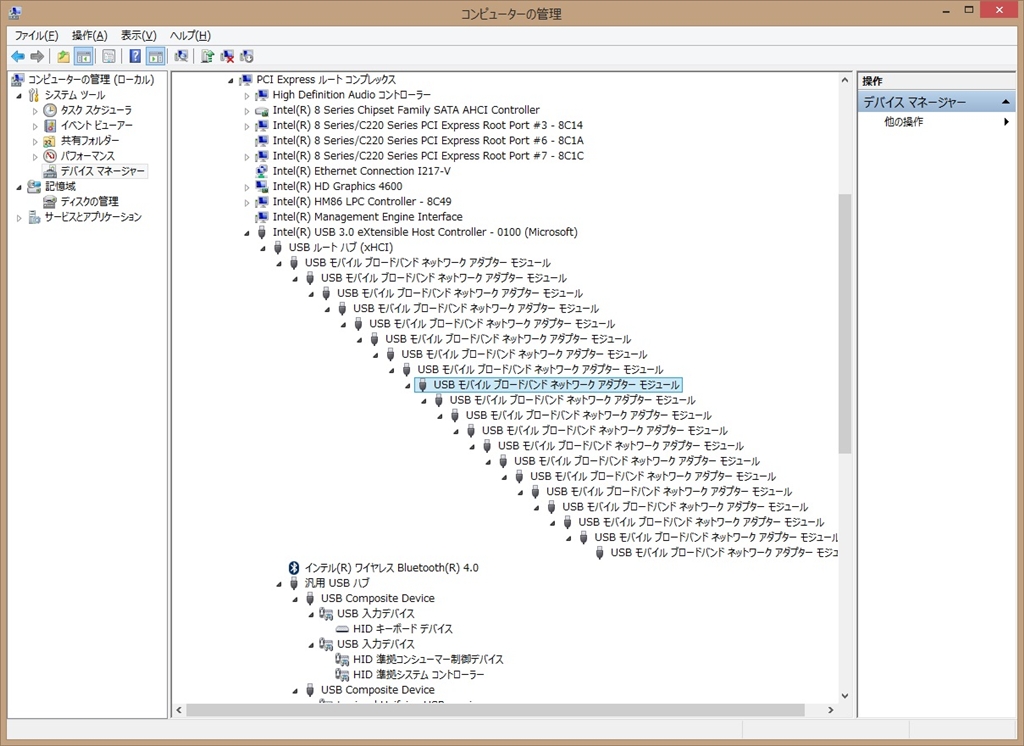
Task: Open the Properties toolbar icon
Action: coord(109,57)
